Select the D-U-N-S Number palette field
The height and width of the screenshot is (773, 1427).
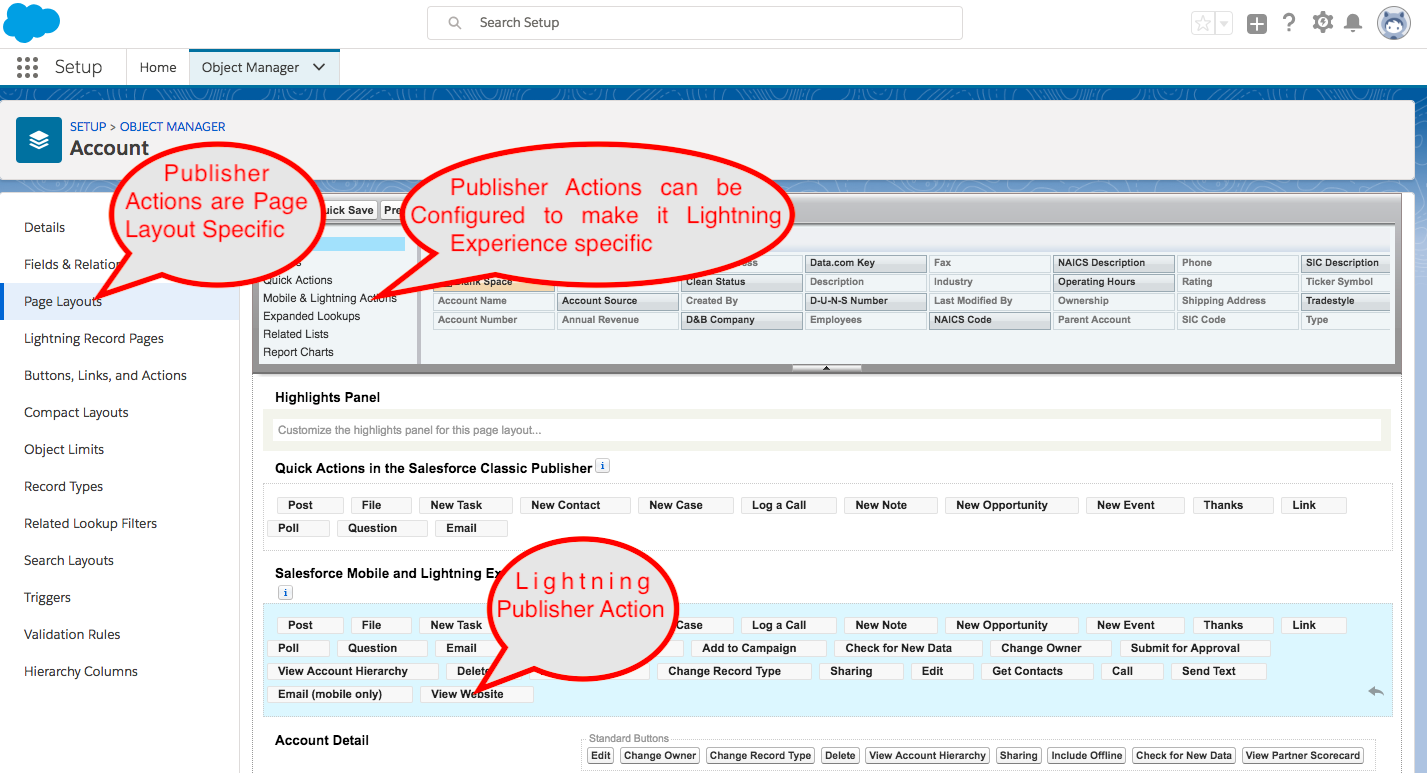[x=866, y=301]
